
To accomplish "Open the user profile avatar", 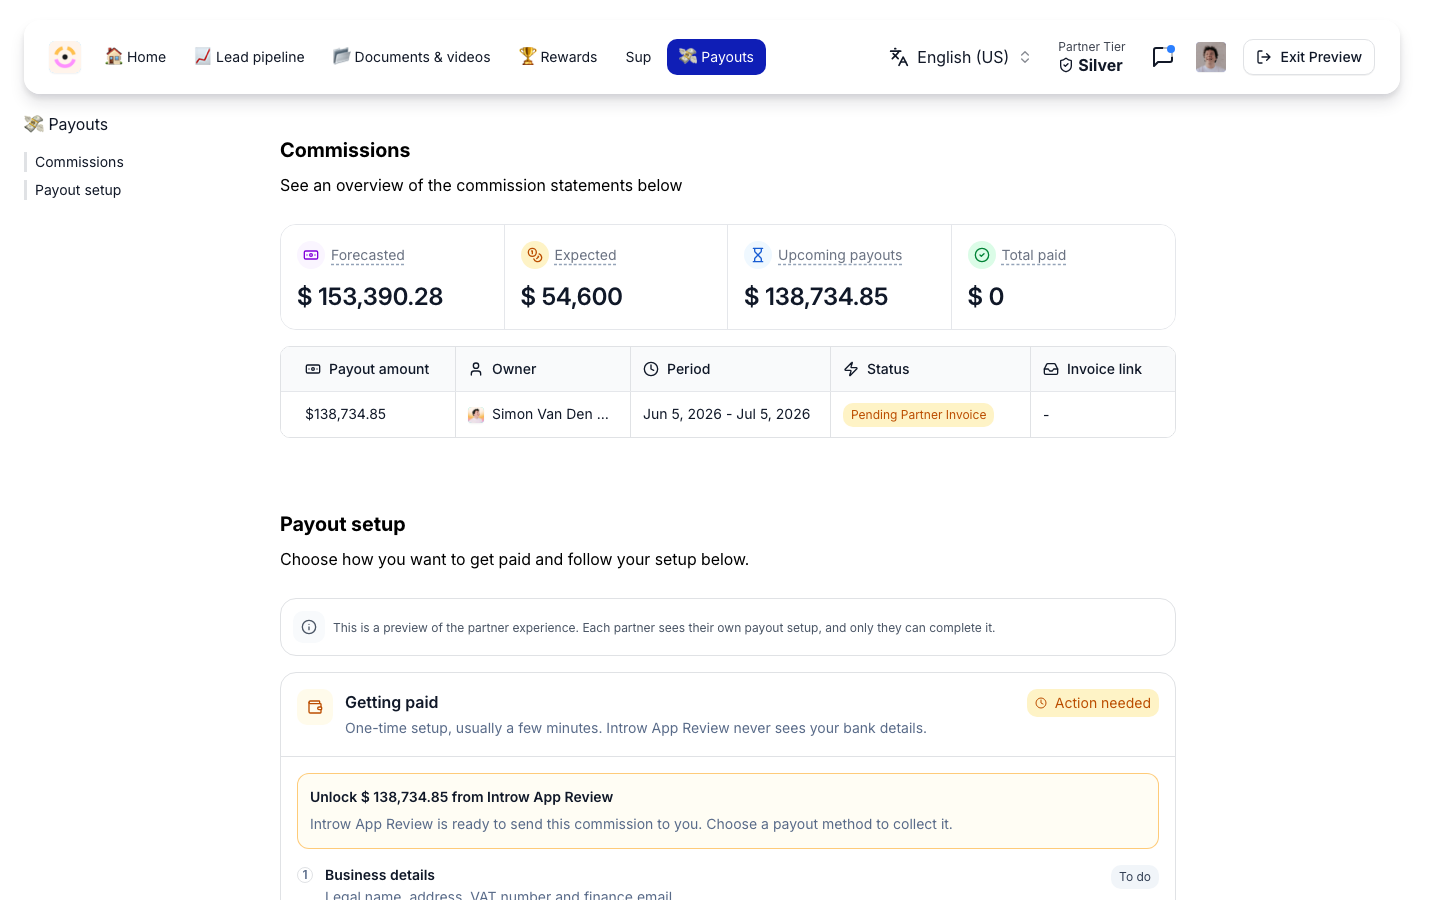I will (1211, 57).
